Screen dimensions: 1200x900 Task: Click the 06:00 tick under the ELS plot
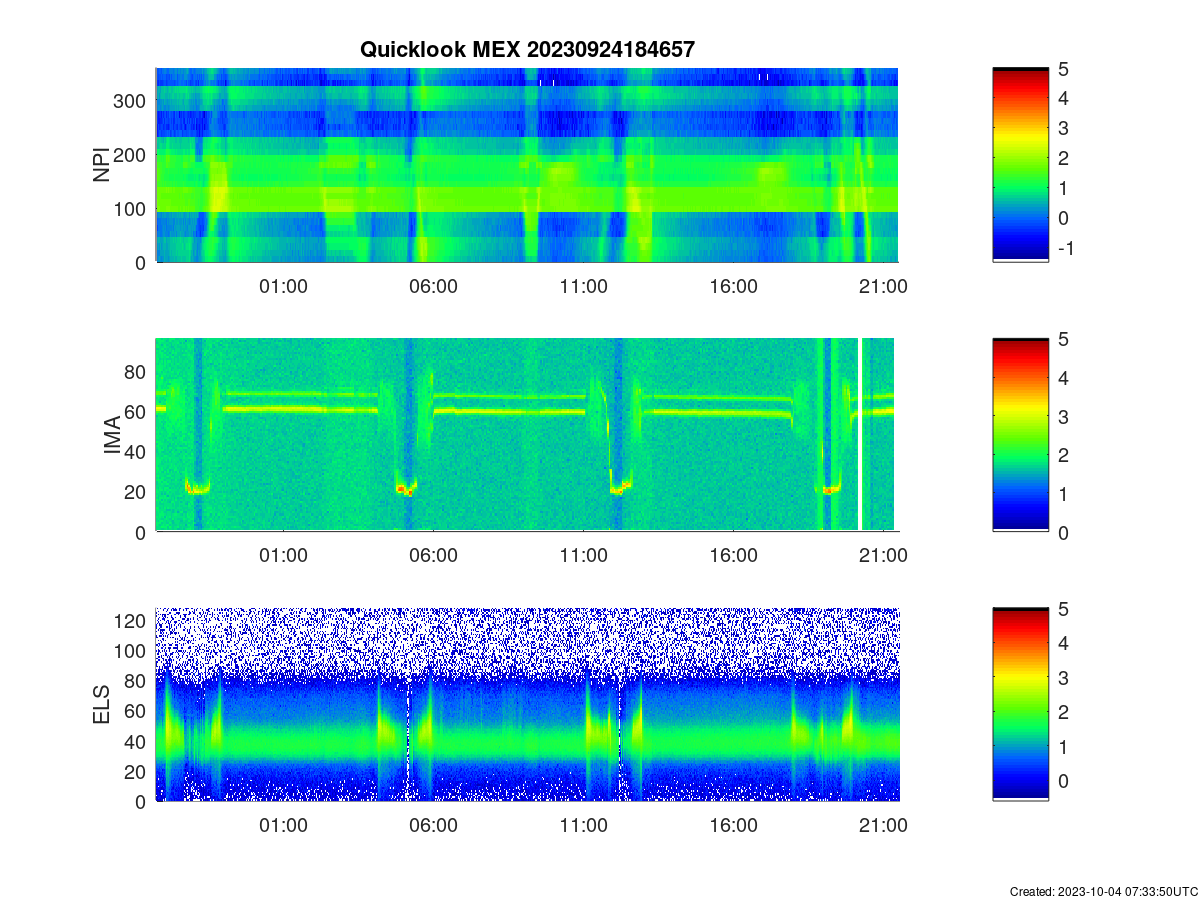(433, 826)
